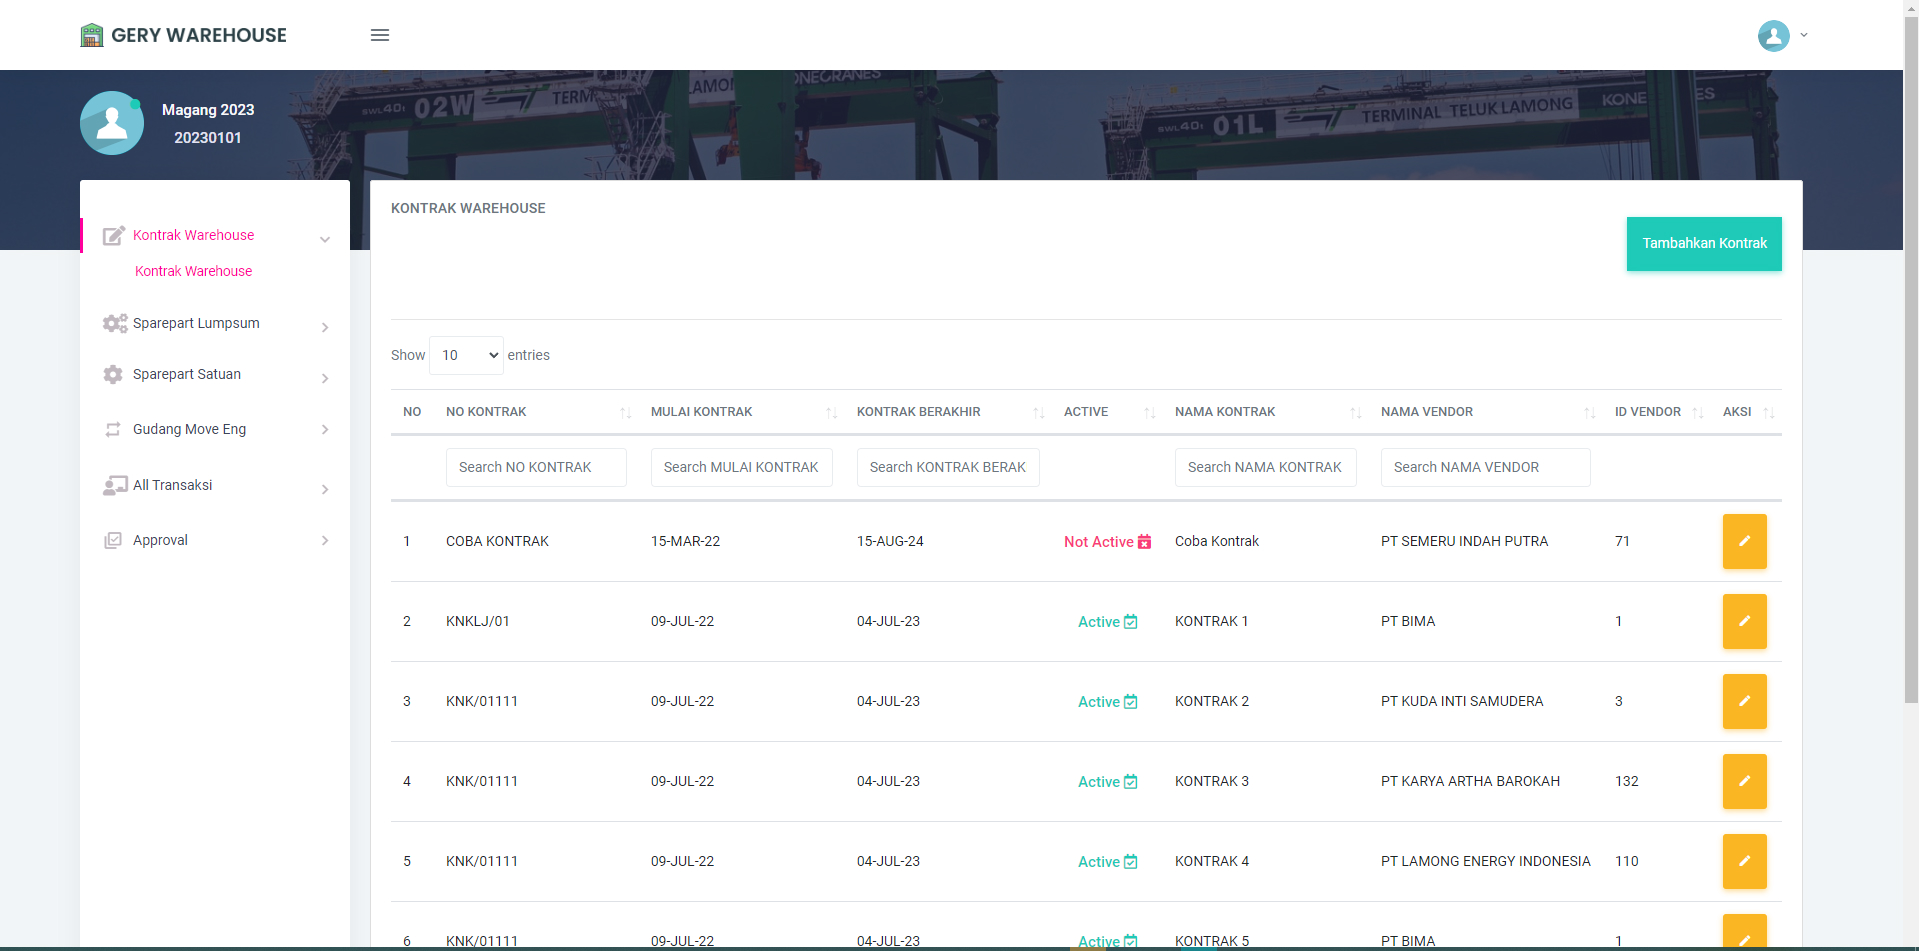Click the Gudang Move Eng transfer icon
This screenshot has width=1919, height=951.
(113, 429)
